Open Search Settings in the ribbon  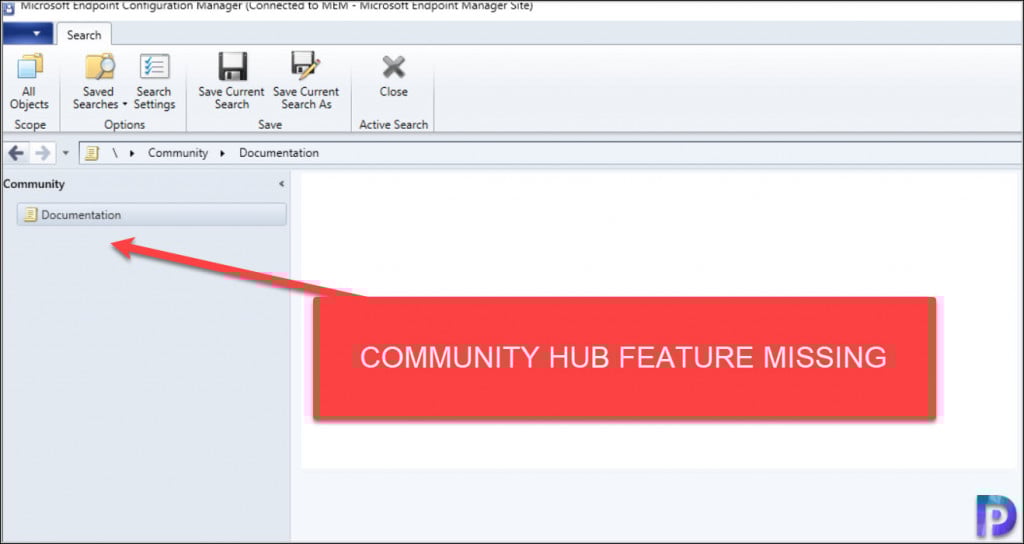pos(154,81)
